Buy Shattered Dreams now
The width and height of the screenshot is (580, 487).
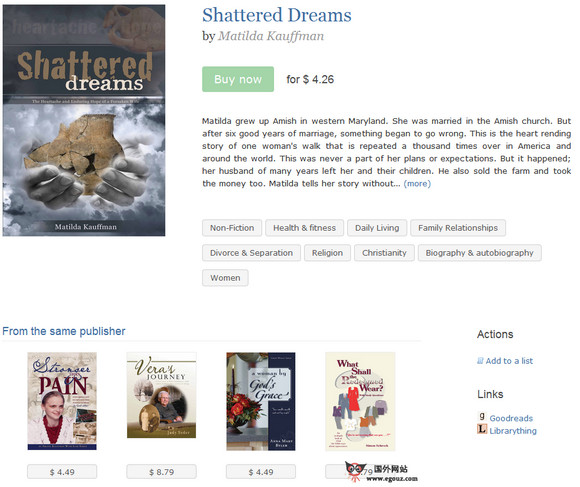click(238, 79)
